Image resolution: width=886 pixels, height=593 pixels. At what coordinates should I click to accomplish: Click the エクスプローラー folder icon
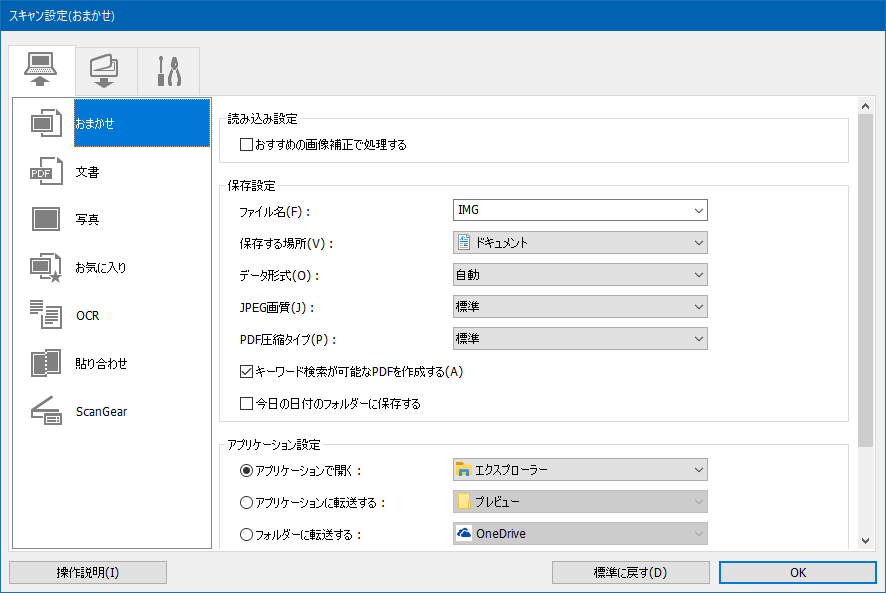click(x=464, y=470)
